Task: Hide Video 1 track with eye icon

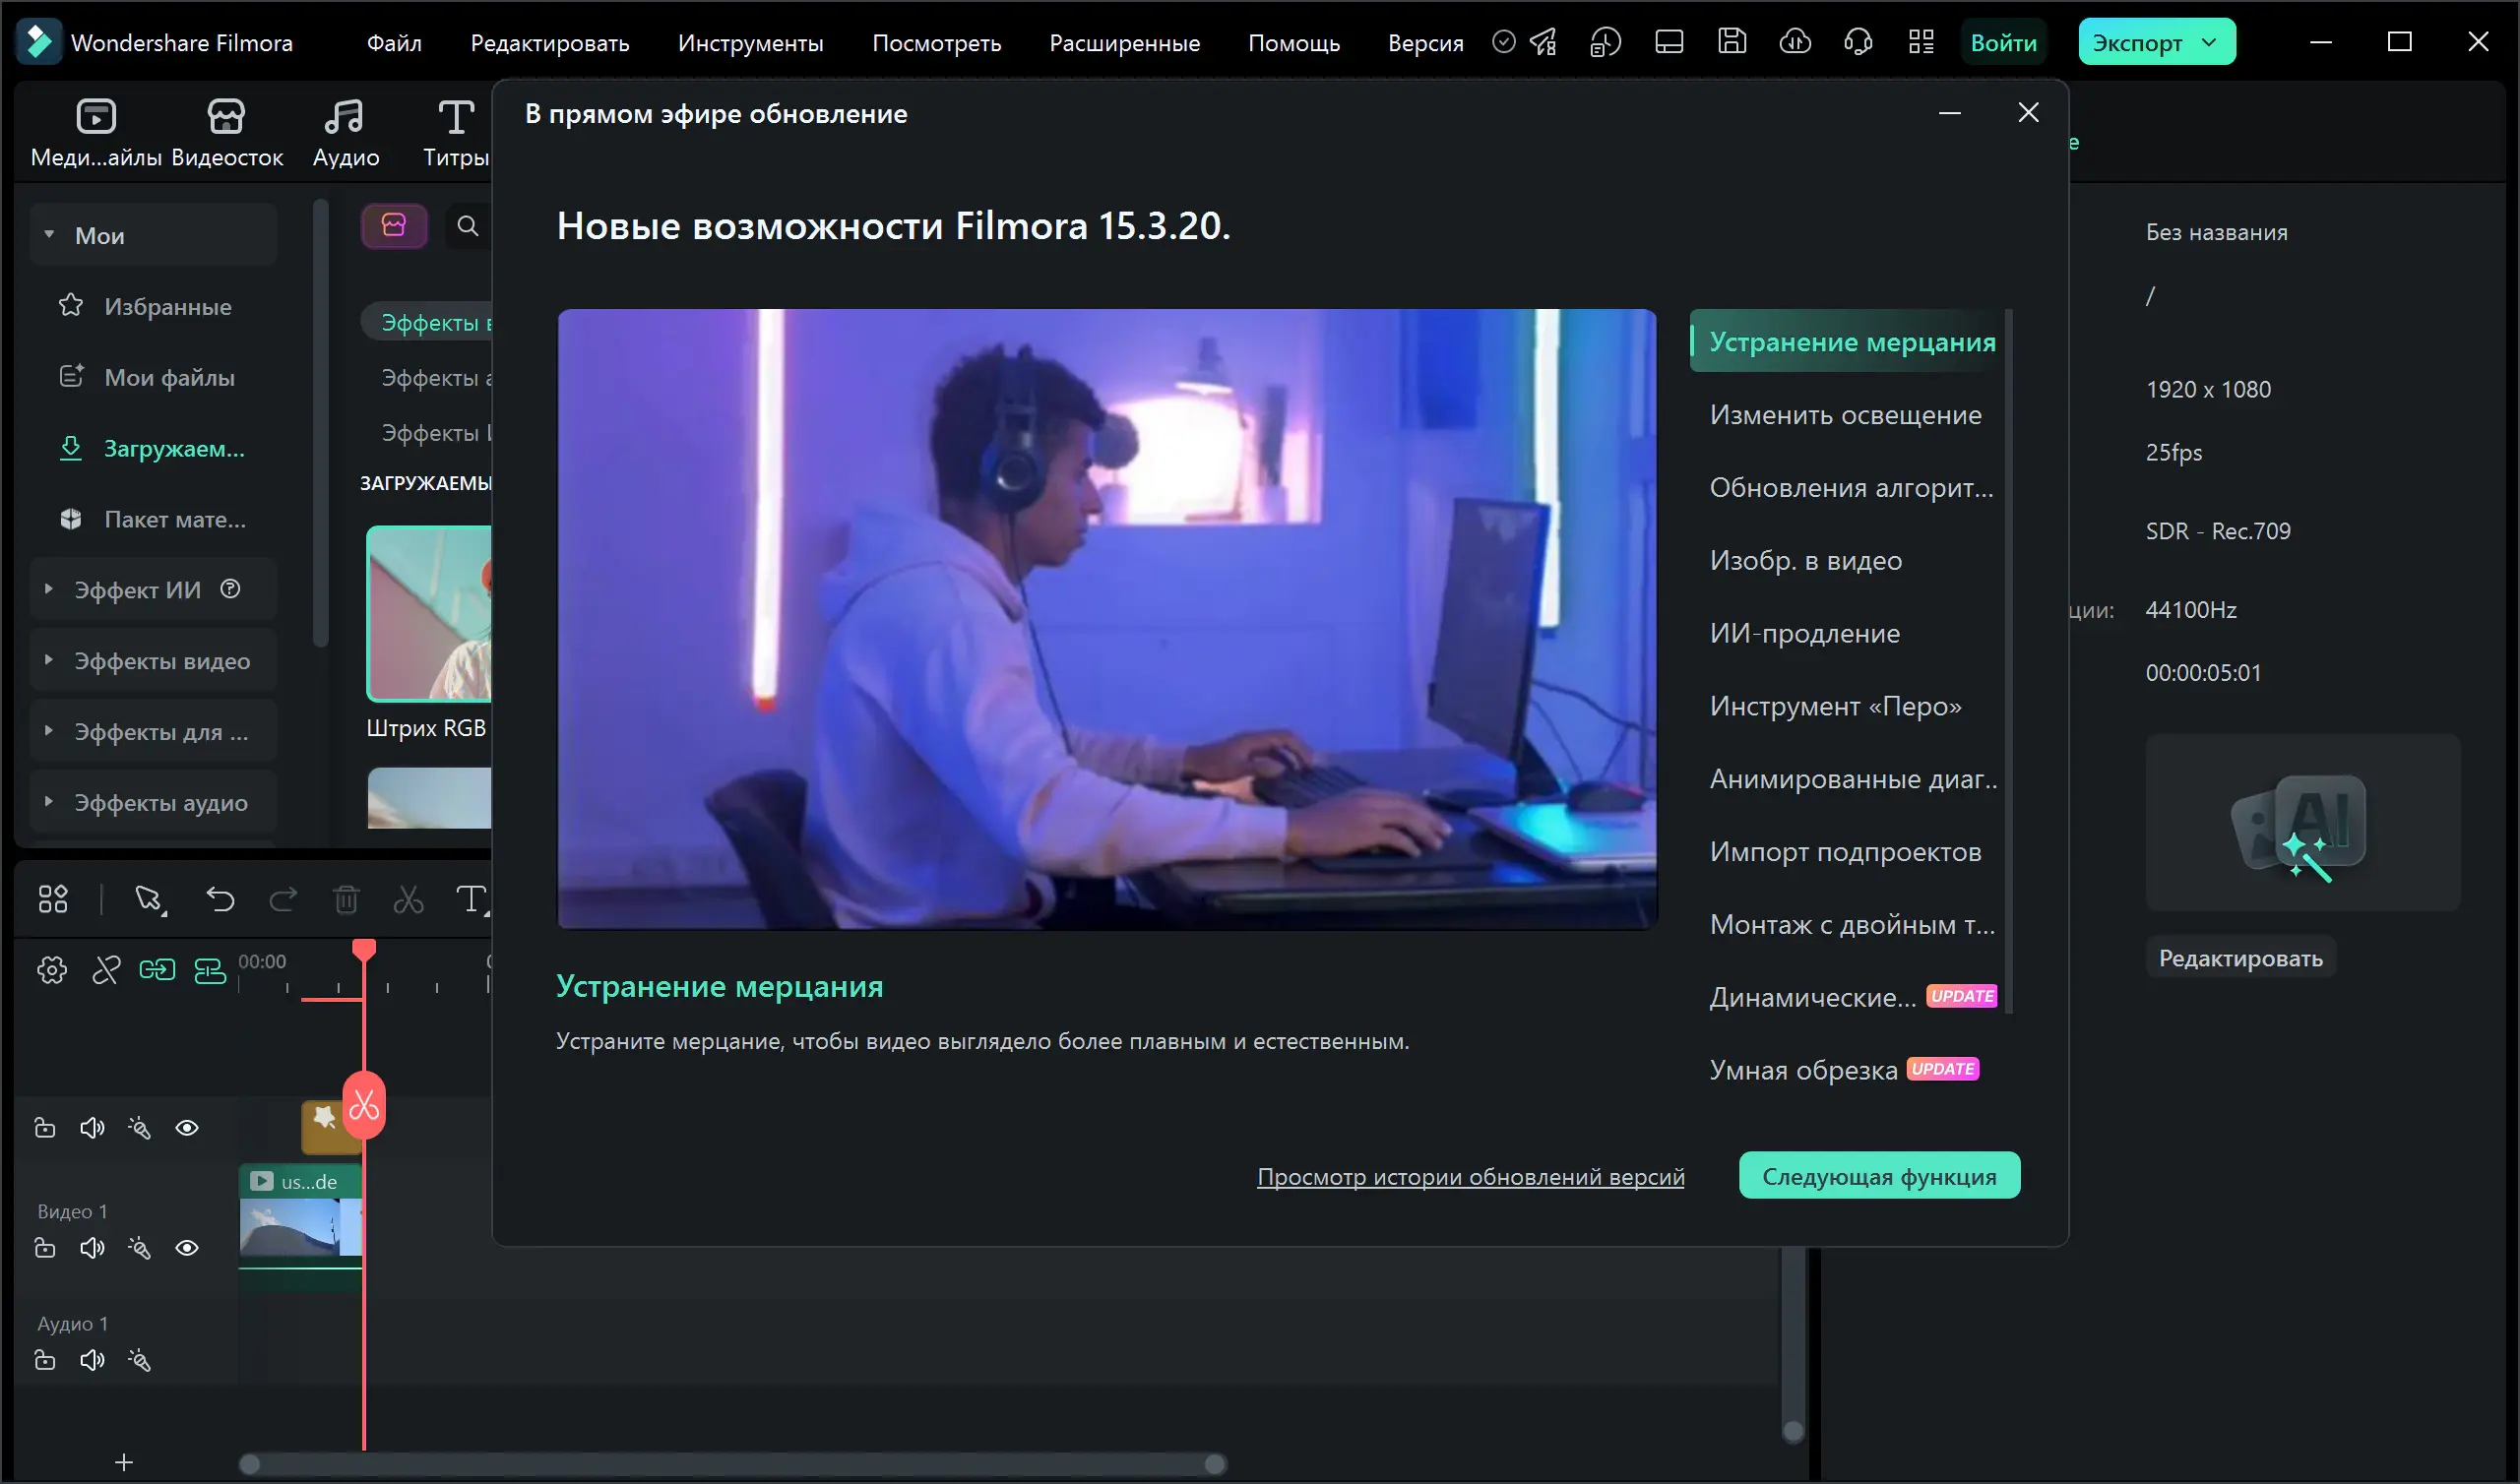Action: (187, 1248)
